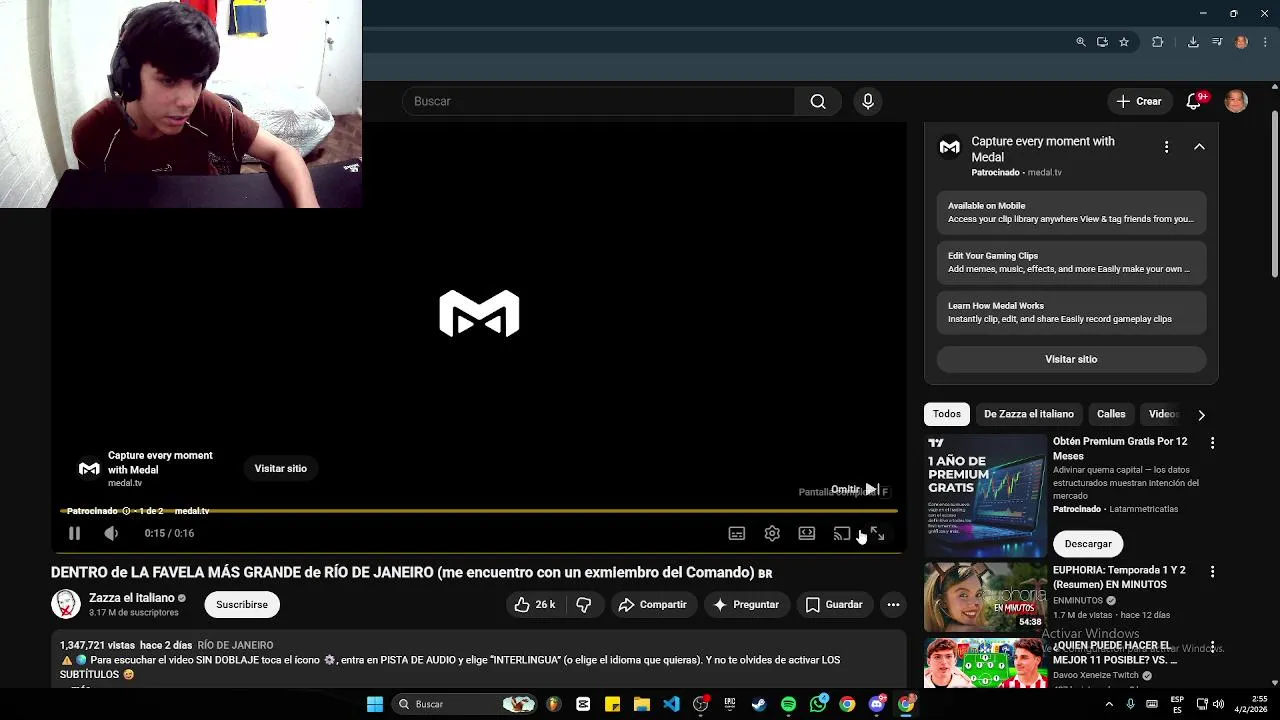Show more filter chips with the right arrow
Viewport: 1280px width, 720px height.
tap(1201, 414)
